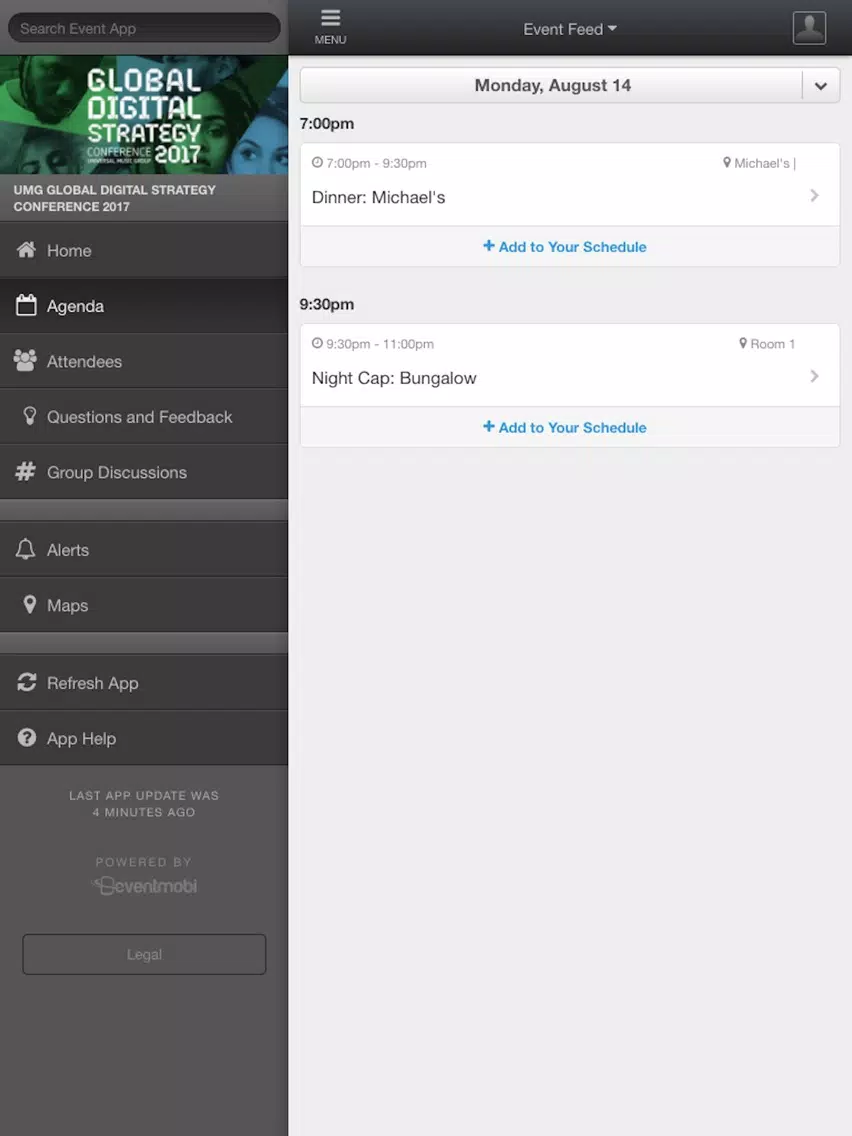Click the lightbulb icon for Questions and Feedback
852x1136 pixels.
pos(30,416)
